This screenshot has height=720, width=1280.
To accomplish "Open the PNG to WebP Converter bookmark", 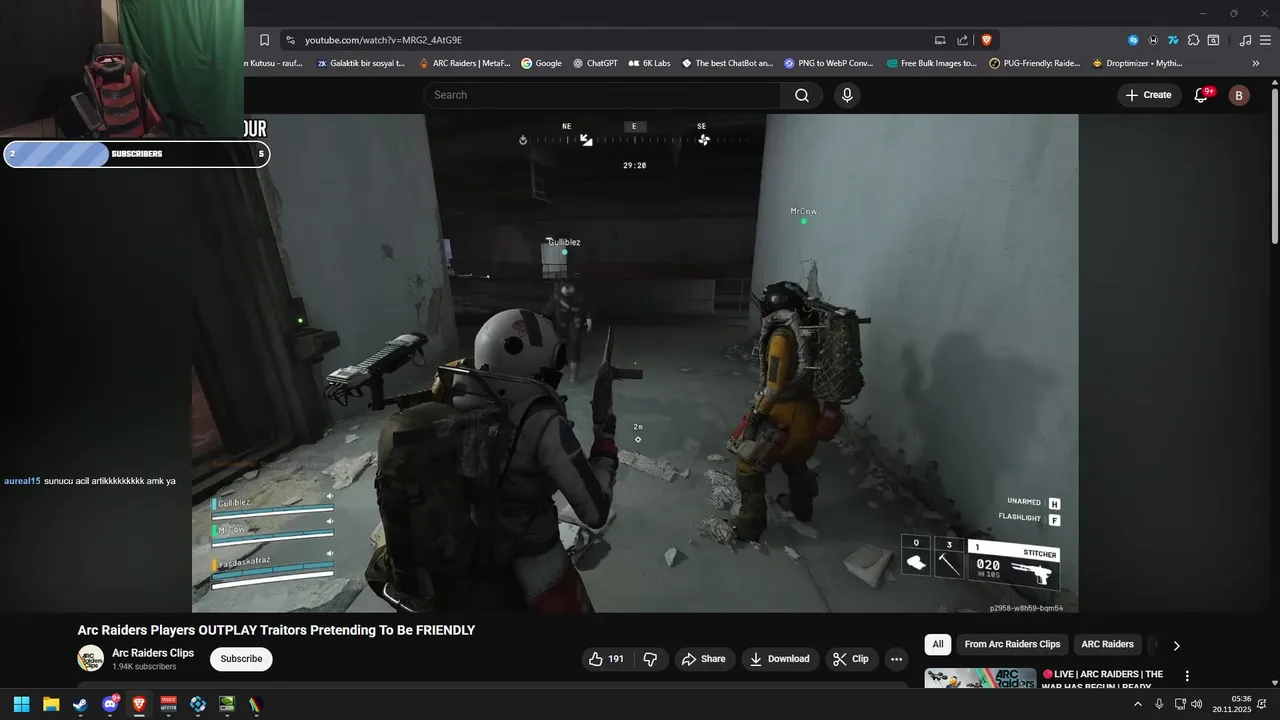I will [828, 63].
